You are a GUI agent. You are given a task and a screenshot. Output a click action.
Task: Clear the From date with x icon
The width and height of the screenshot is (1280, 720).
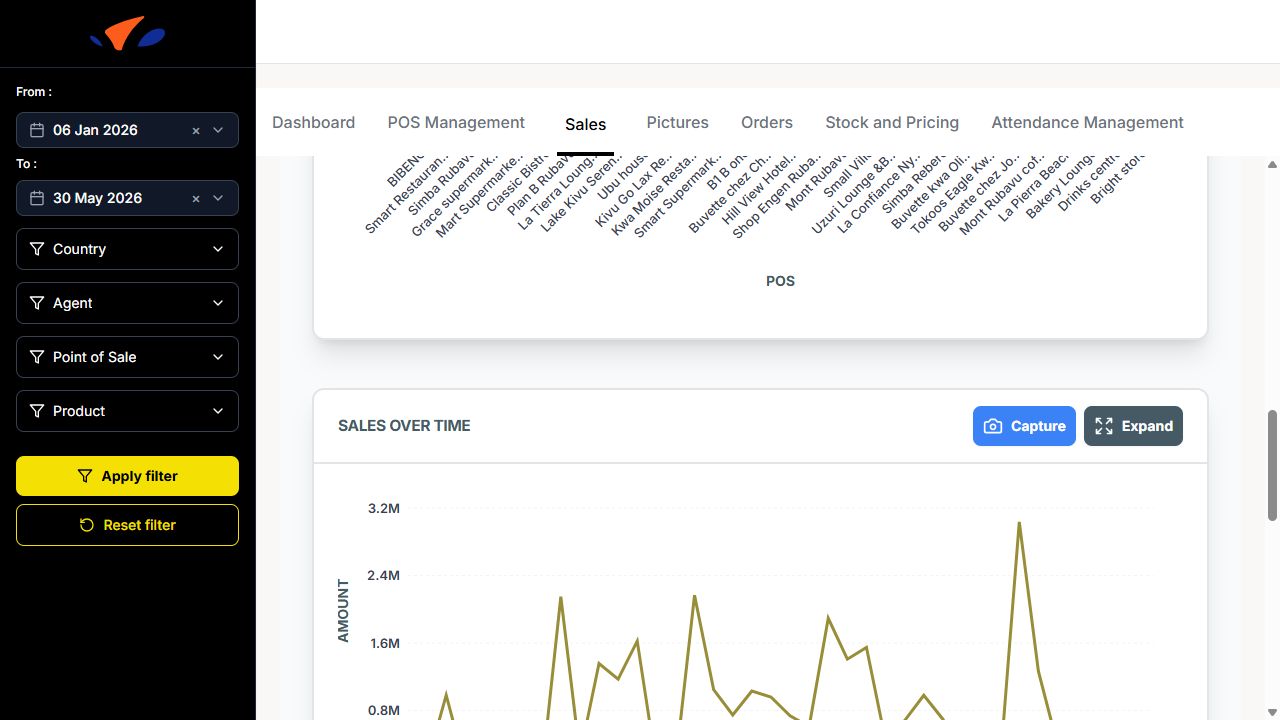click(196, 131)
